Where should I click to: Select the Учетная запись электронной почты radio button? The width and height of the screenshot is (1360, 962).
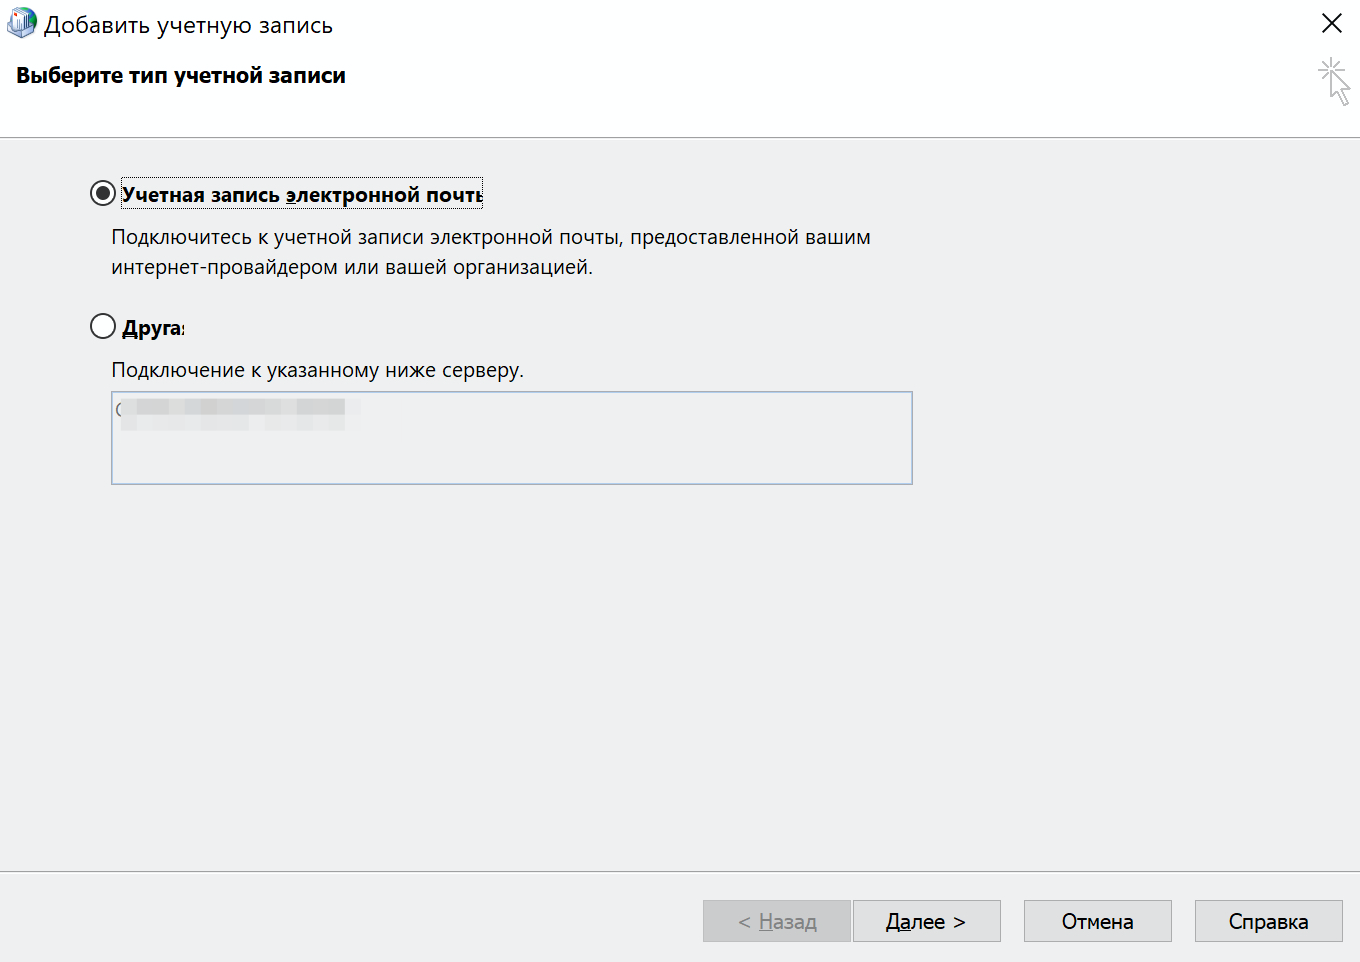point(103,193)
